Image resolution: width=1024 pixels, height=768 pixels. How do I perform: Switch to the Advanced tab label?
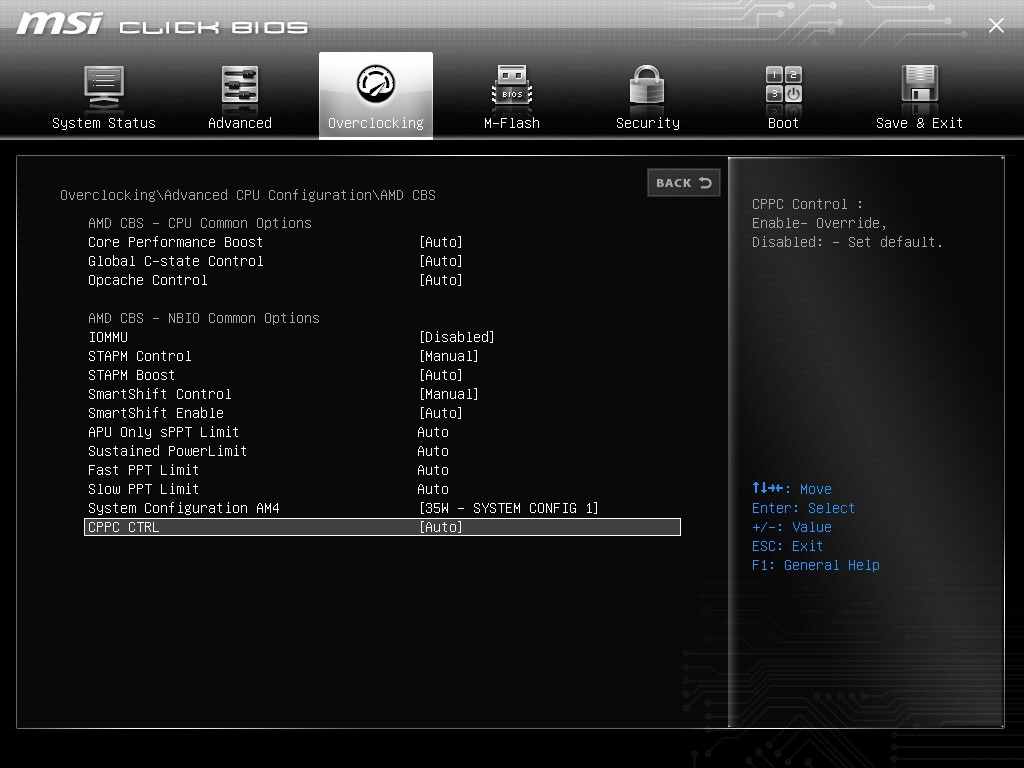[240, 123]
